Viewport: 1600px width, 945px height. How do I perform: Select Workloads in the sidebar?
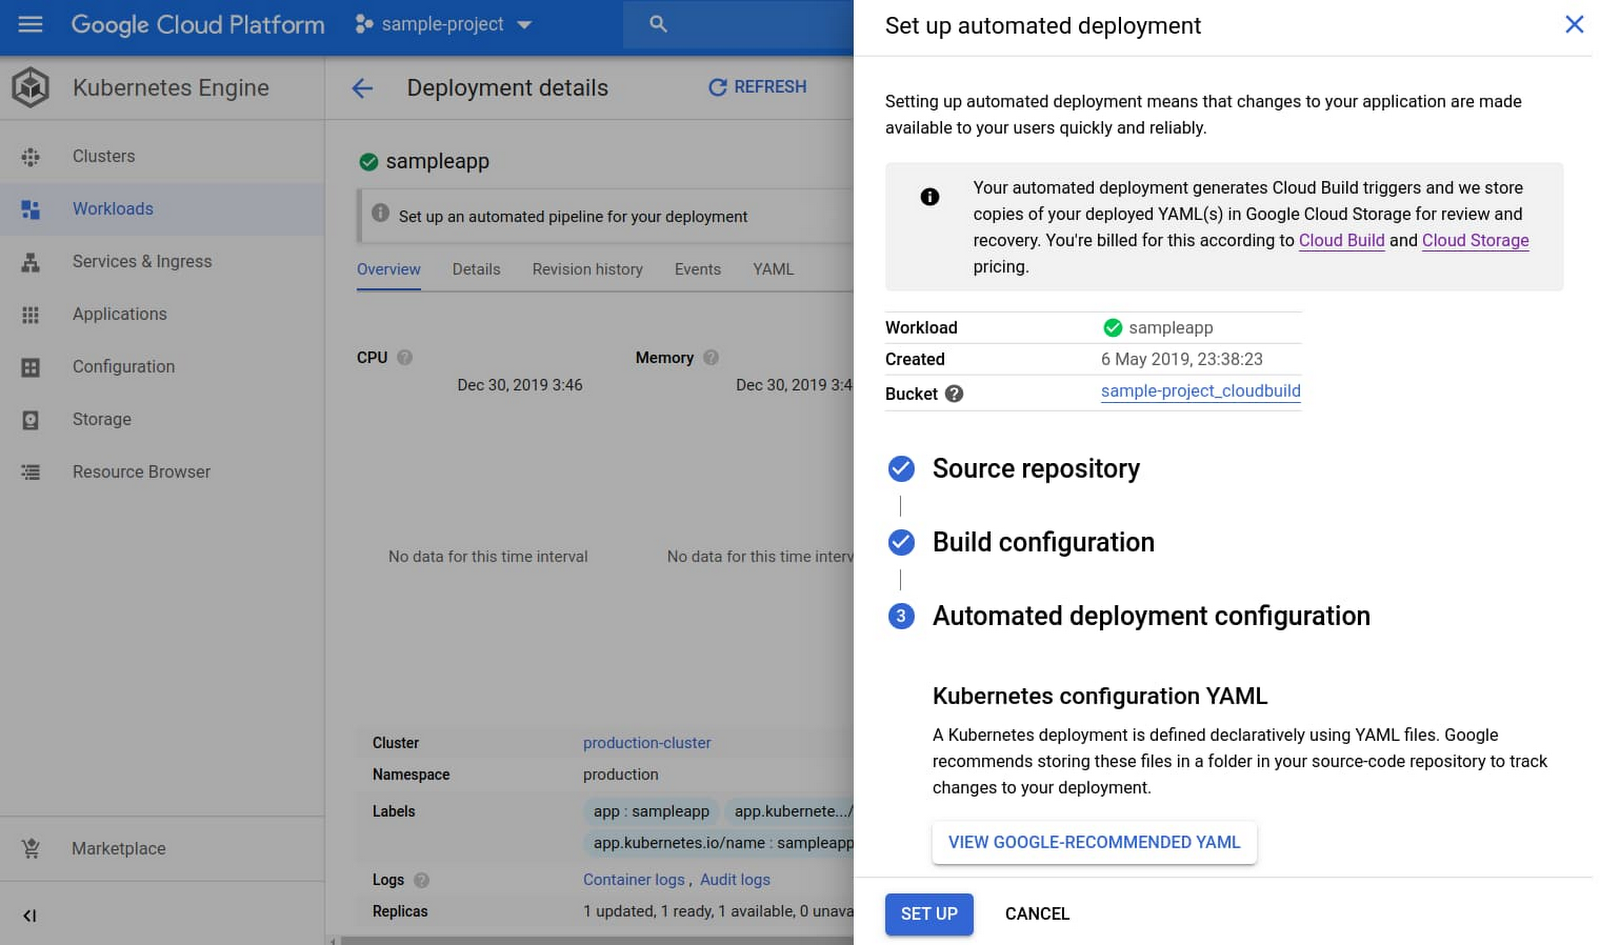click(x=162, y=209)
